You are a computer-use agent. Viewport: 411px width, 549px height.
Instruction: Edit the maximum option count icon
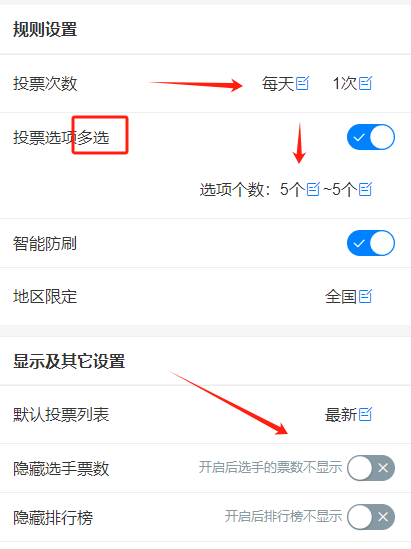pos(365,189)
